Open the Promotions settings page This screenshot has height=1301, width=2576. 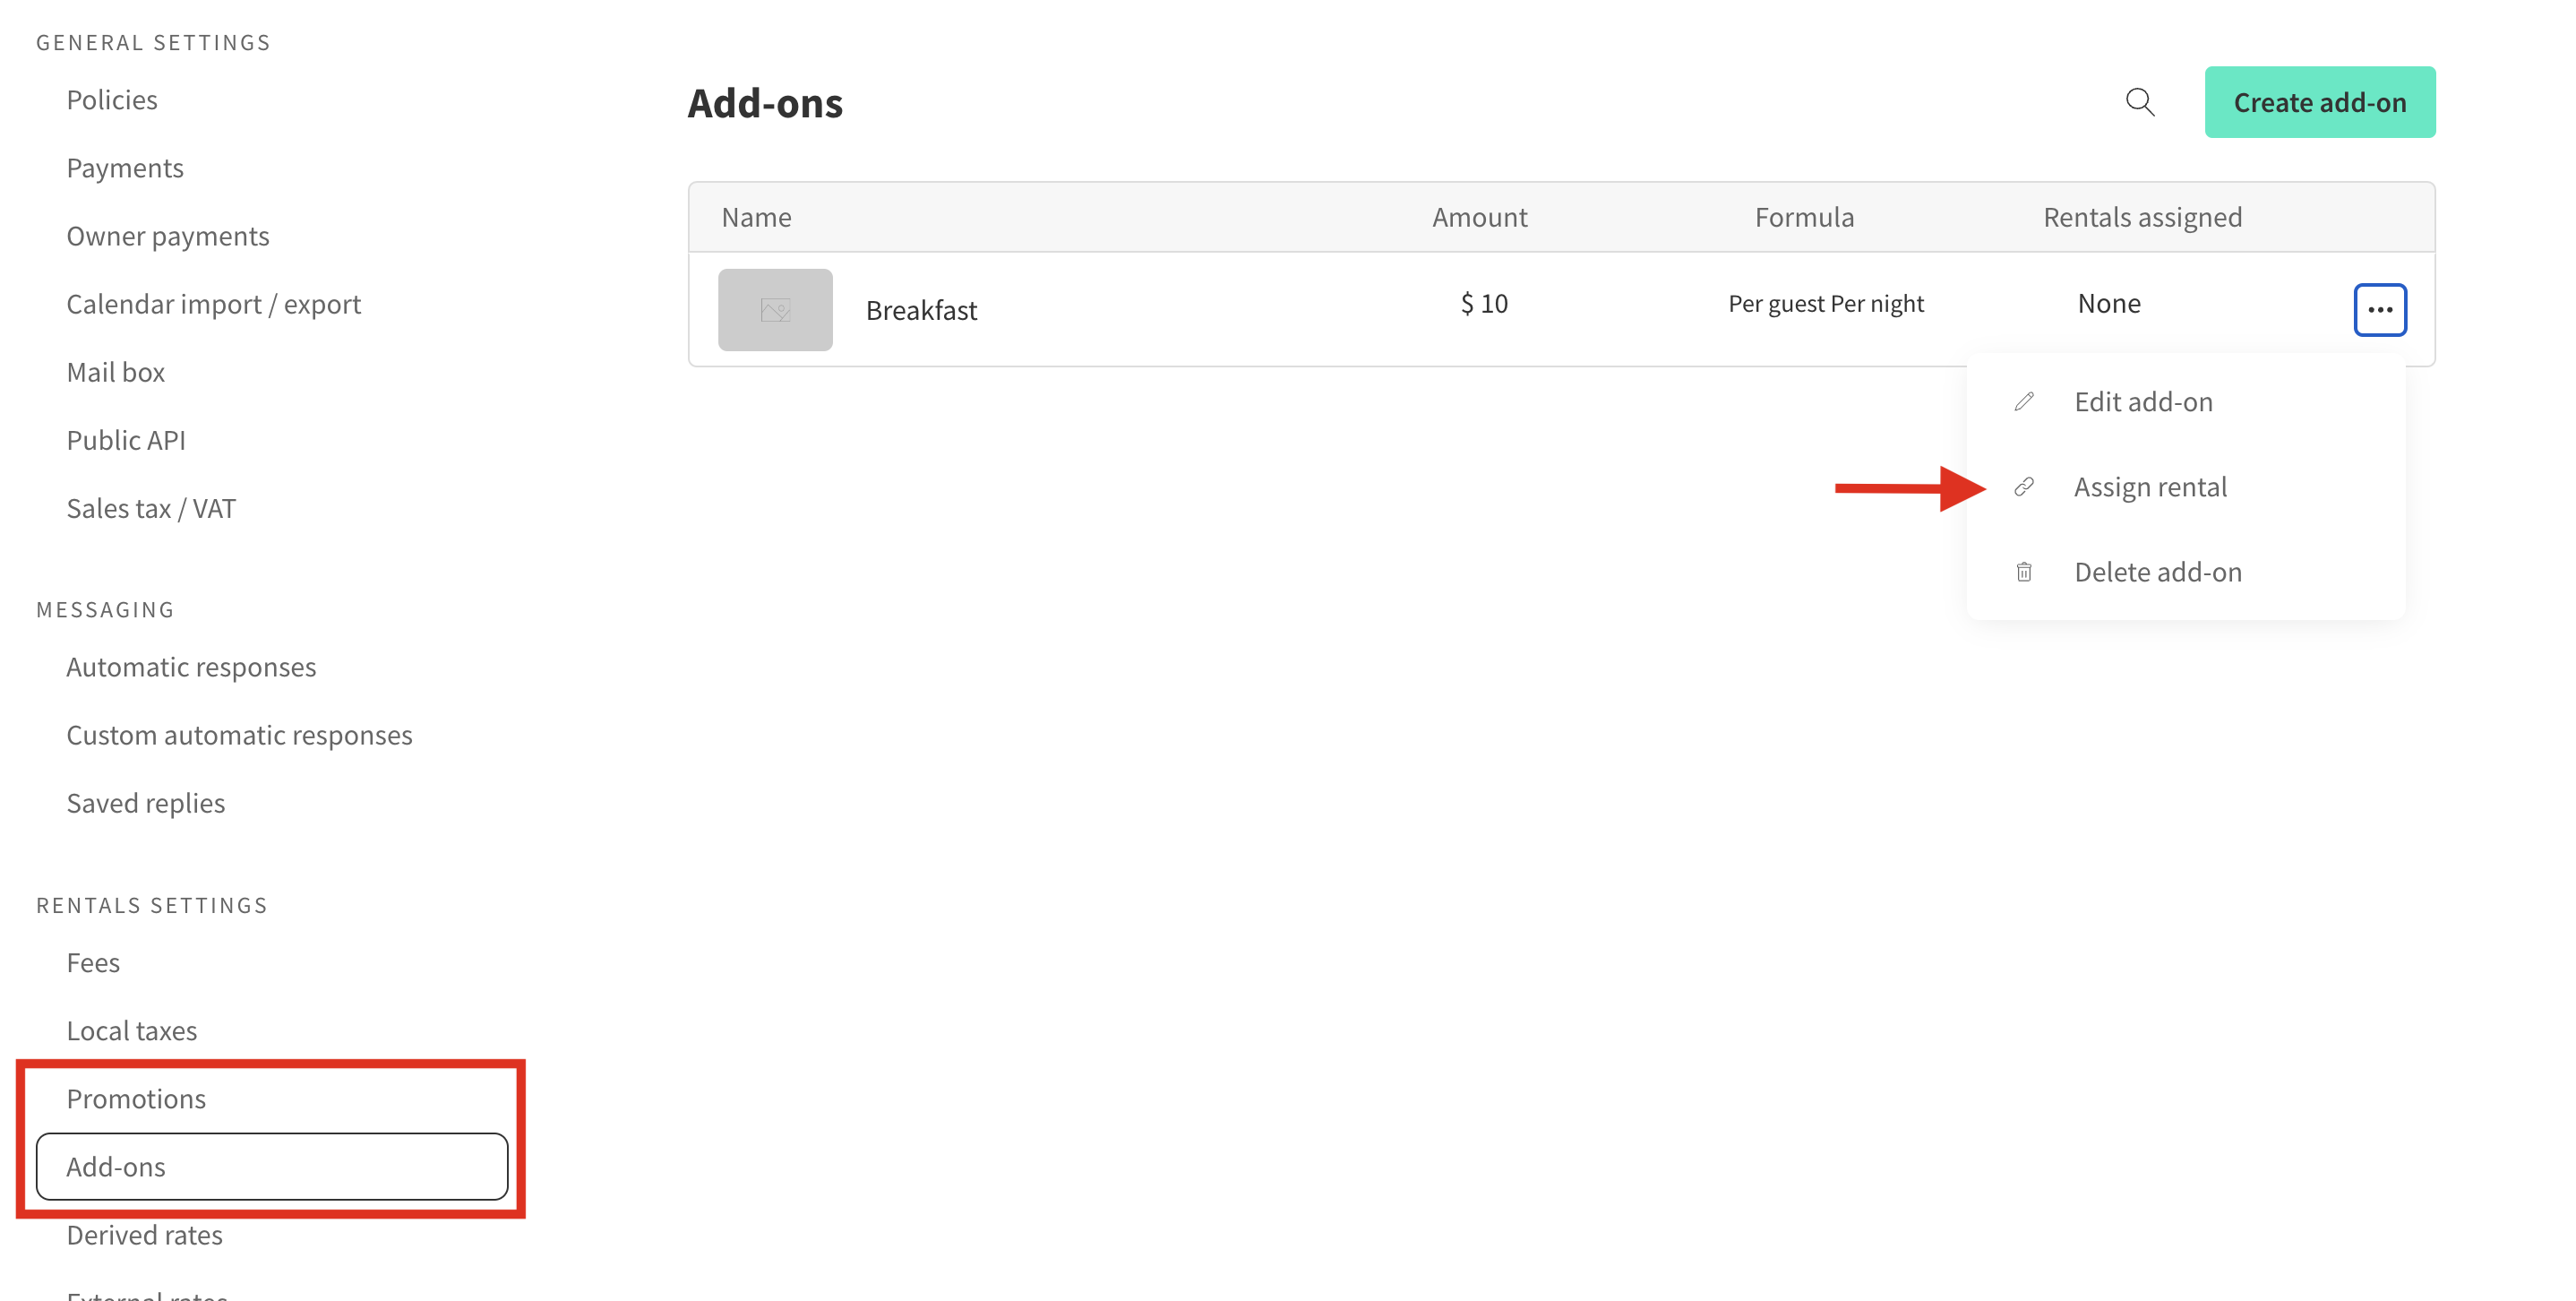[x=136, y=1097]
